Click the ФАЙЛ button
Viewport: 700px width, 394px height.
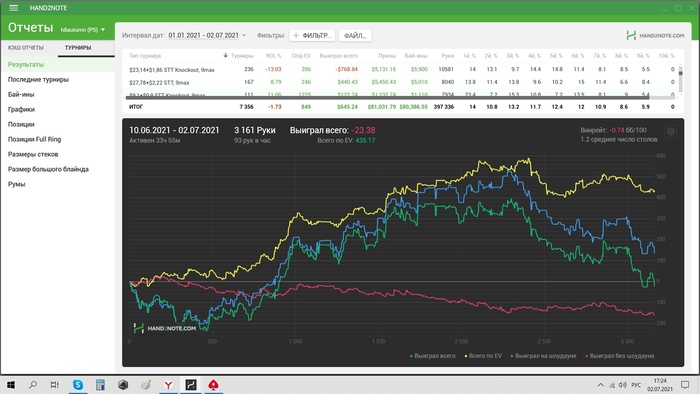coord(355,35)
